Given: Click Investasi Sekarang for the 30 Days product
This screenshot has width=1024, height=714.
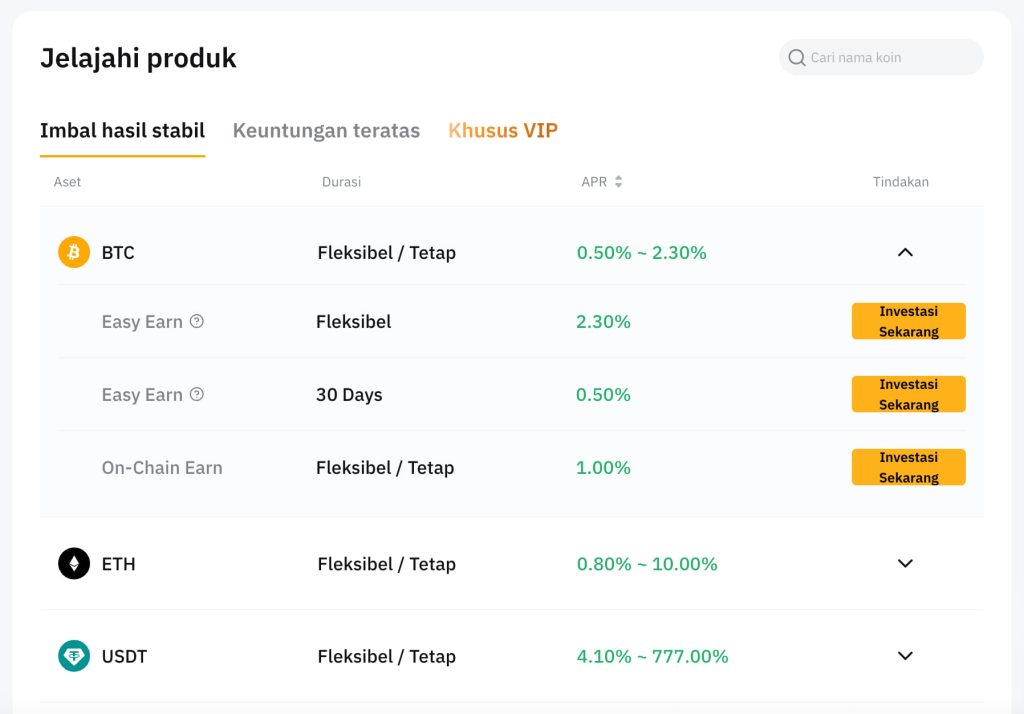Looking at the screenshot, I should click(908, 394).
